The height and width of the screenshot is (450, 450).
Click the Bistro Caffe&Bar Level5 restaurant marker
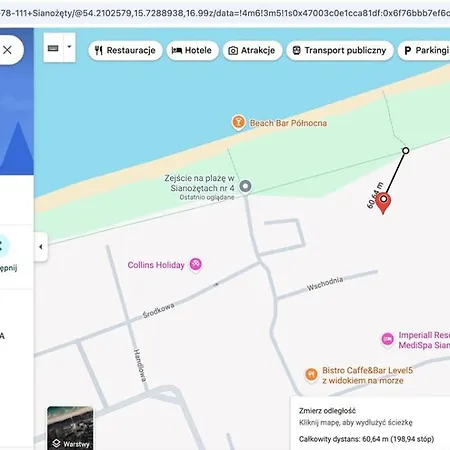tap(311, 374)
